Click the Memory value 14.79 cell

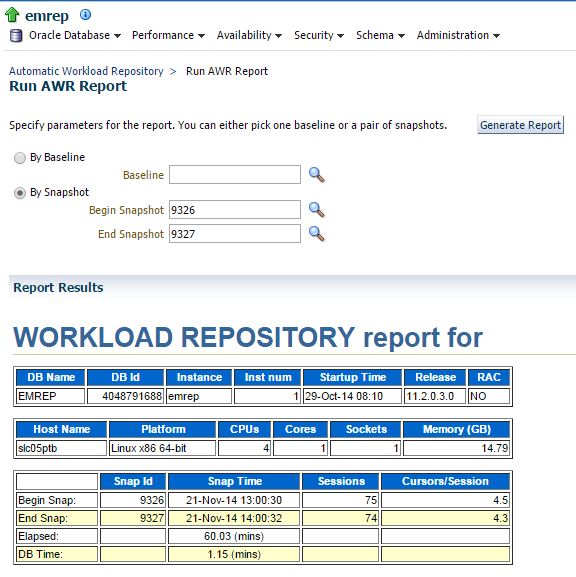click(456, 448)
